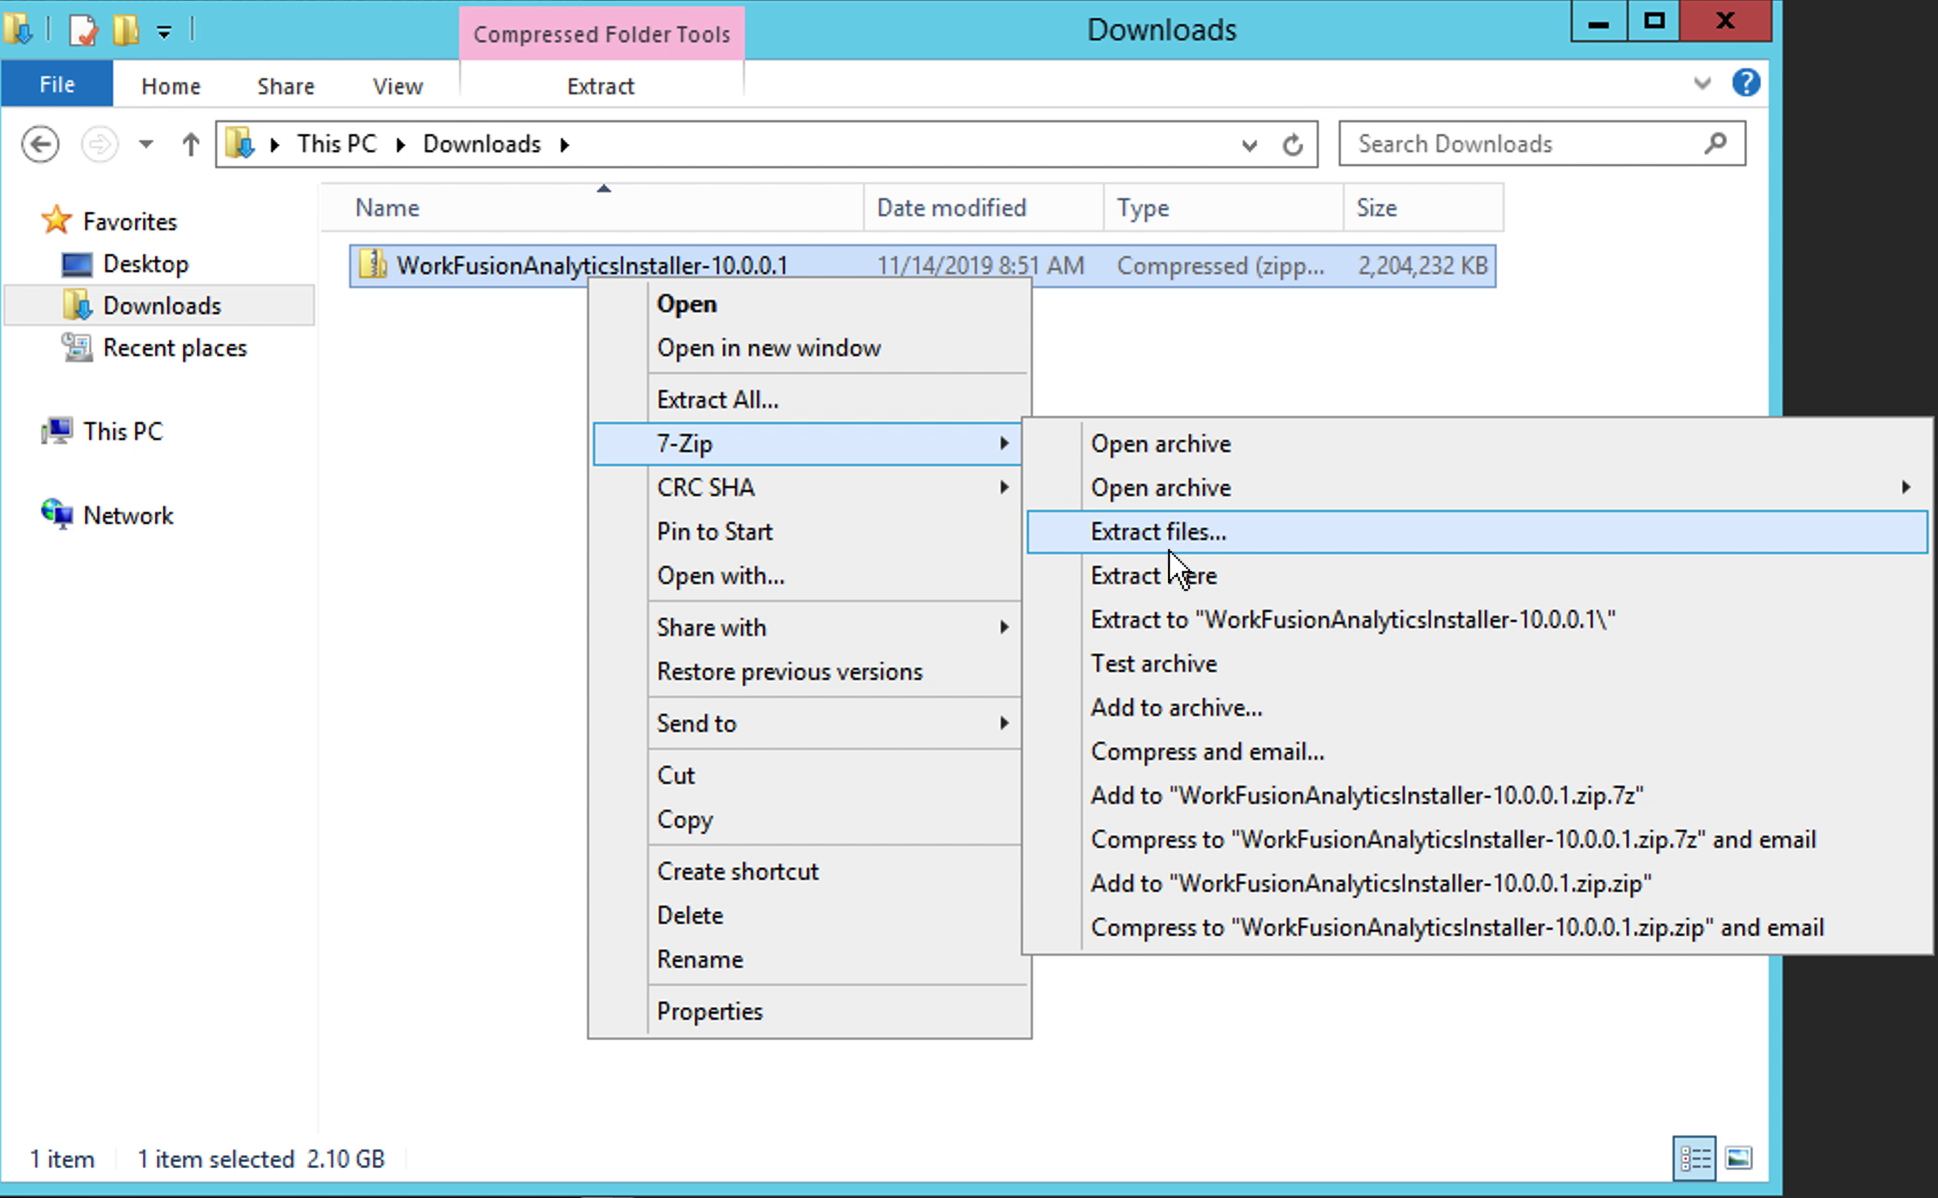Choose Compress and email... in 7-Zip submenu

click(1478, 752)
